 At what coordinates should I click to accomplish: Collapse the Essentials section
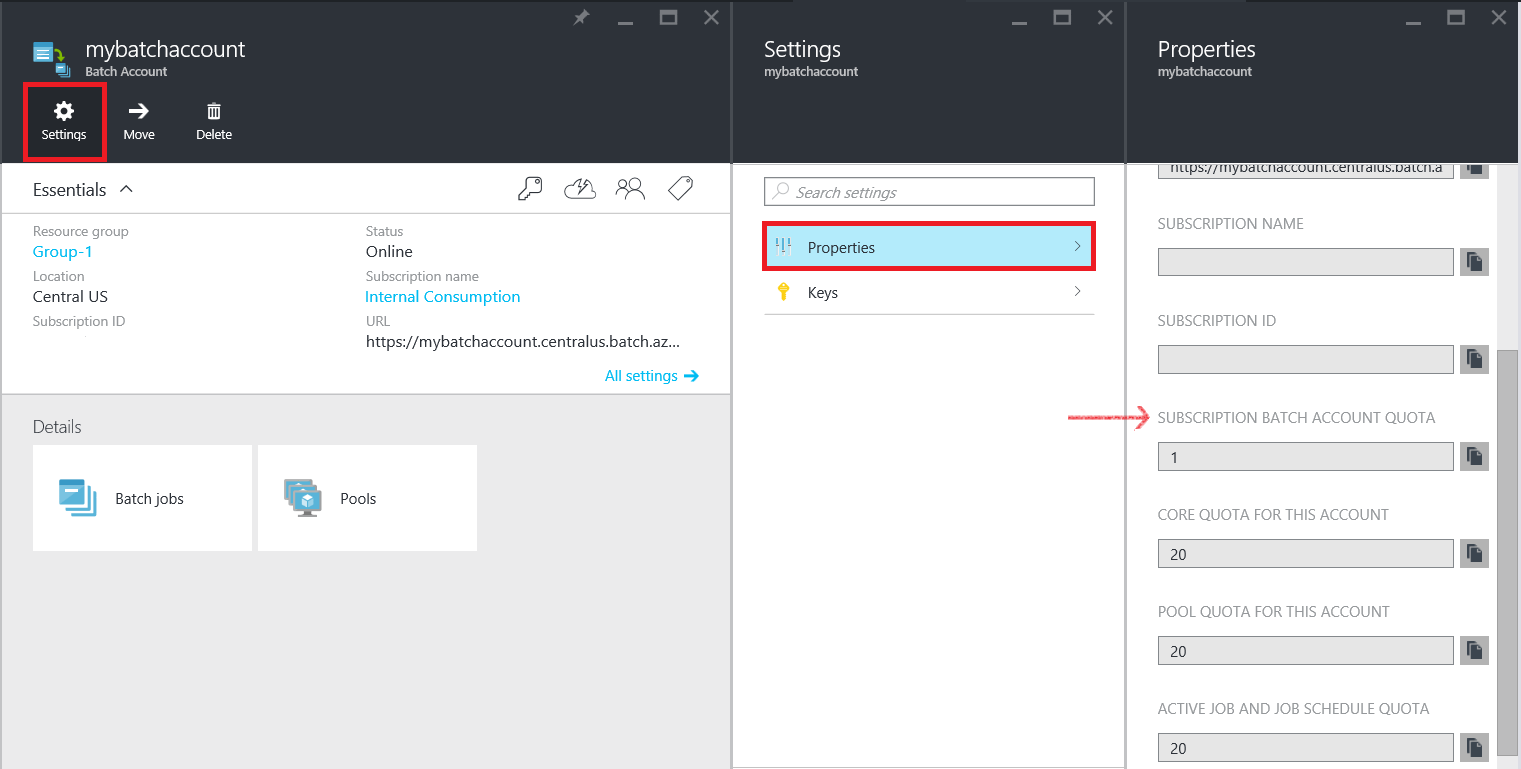126,189
